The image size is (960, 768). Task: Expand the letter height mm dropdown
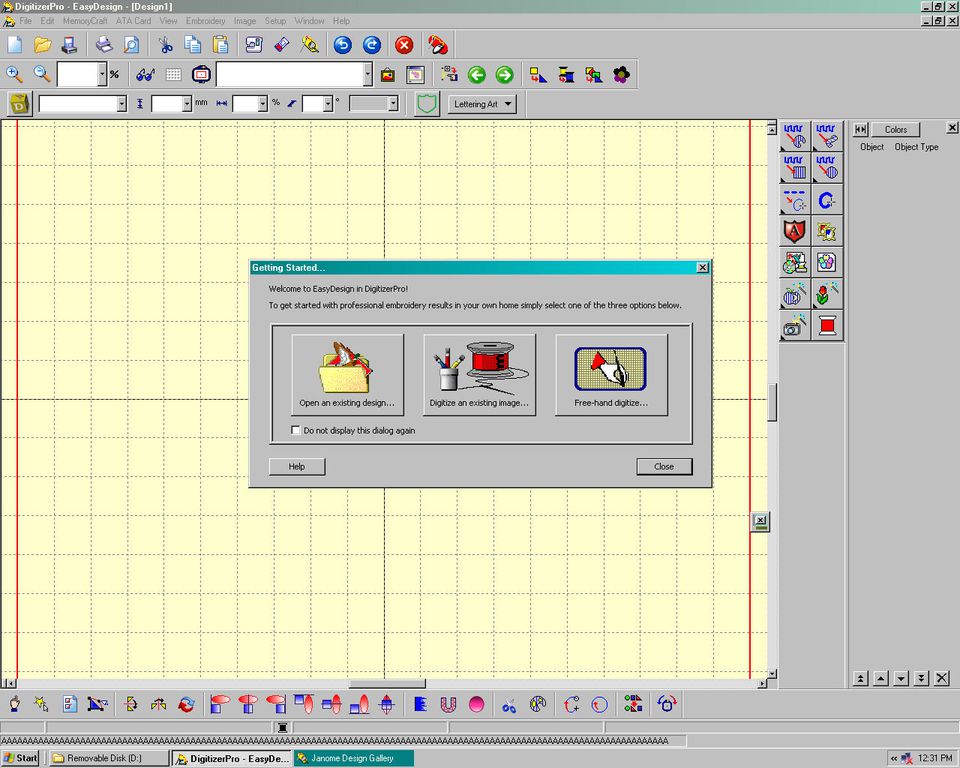(187, 104)
